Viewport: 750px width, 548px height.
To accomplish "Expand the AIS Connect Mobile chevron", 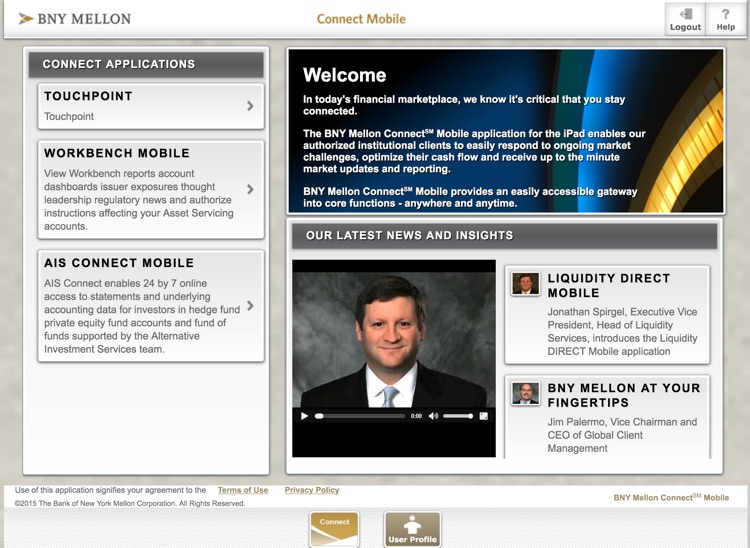I will pos(250,306).
